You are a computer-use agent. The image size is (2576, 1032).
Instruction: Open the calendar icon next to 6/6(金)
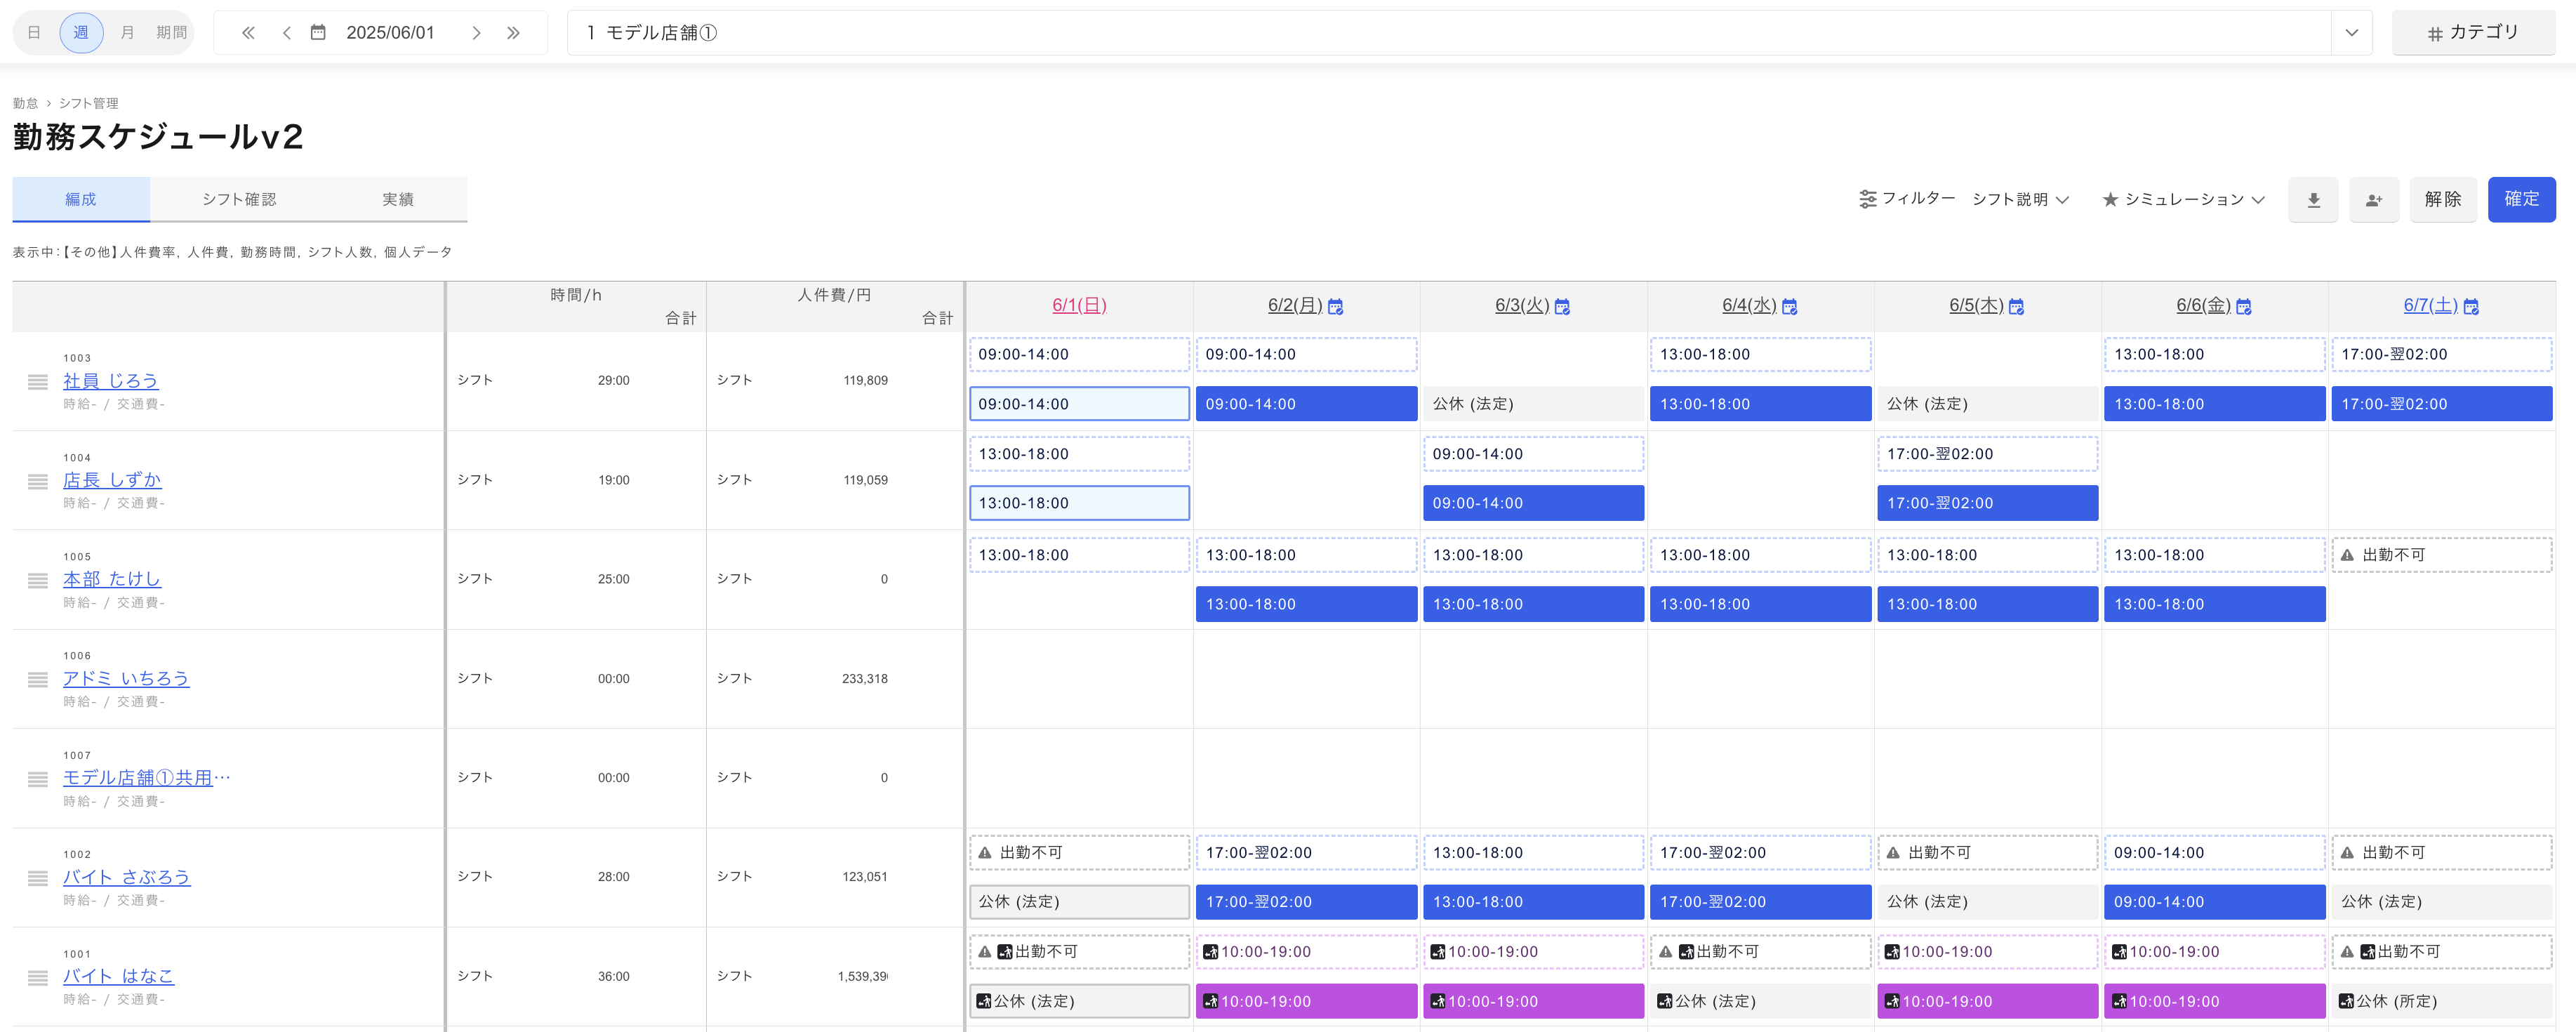pyautogui.click(x=2244, y=307)
